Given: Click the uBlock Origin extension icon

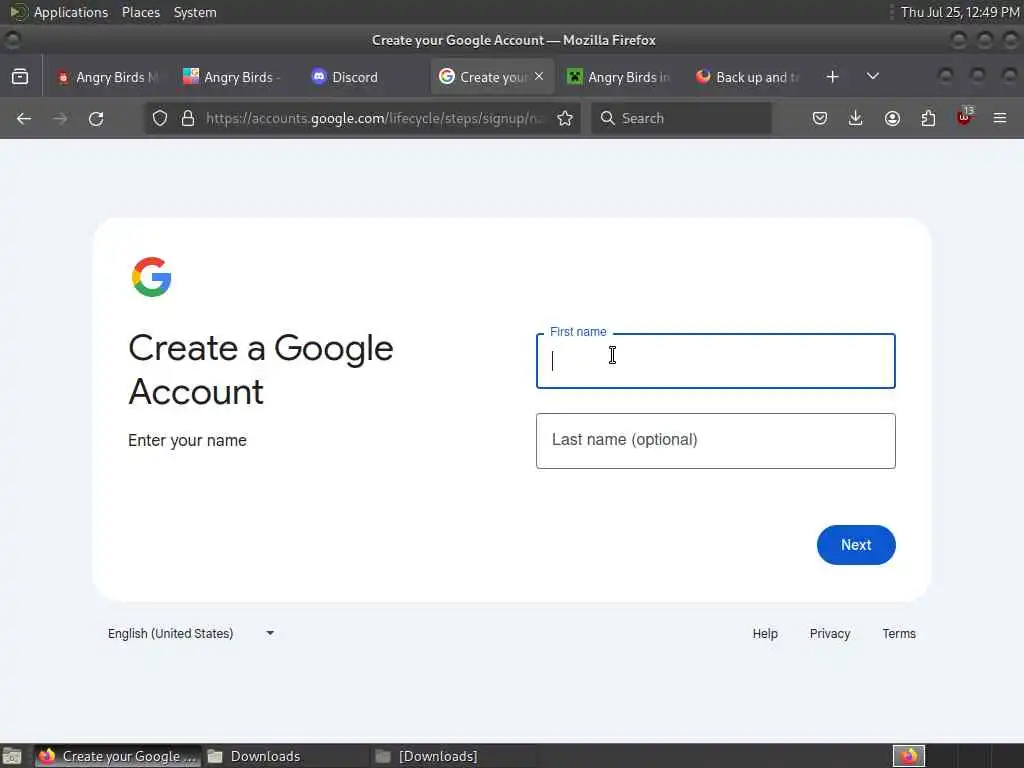Looking at the screenshot, I should tap(965, 117).
